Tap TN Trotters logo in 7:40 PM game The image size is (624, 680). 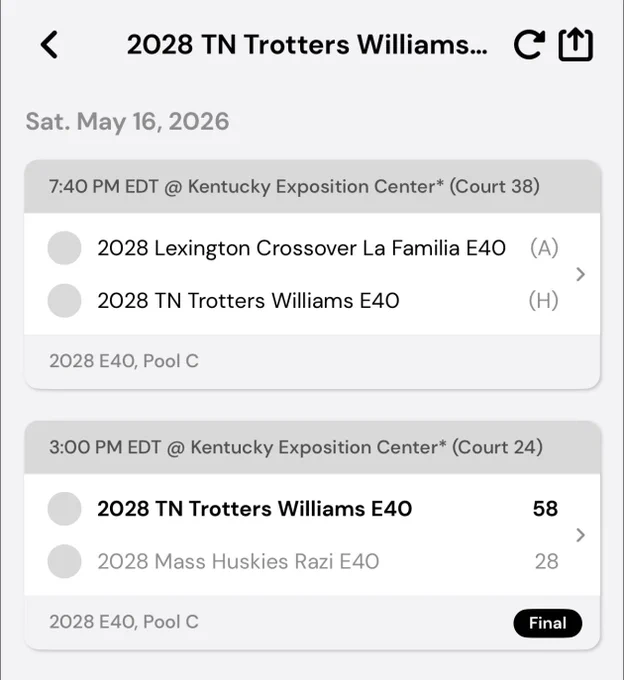pos(64,301)
